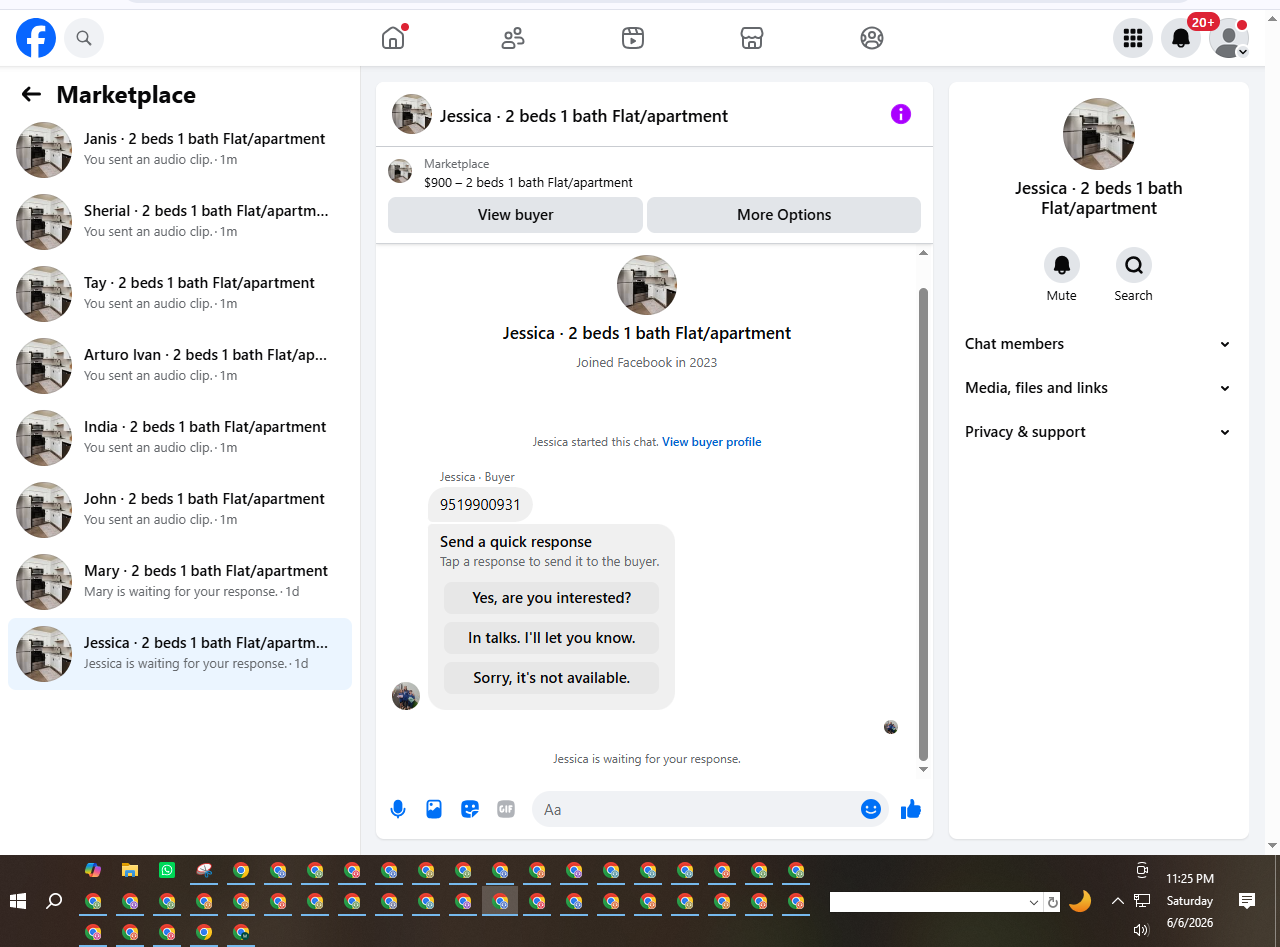
Task: Send quick reply "In talks. I'll let you know."
Action: [x=552, y=638]
